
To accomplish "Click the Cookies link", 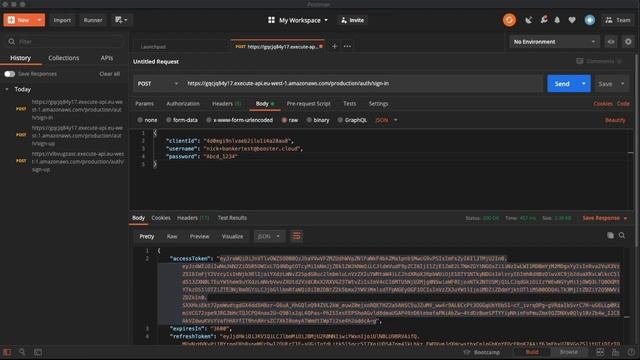I will coord(602,104).
